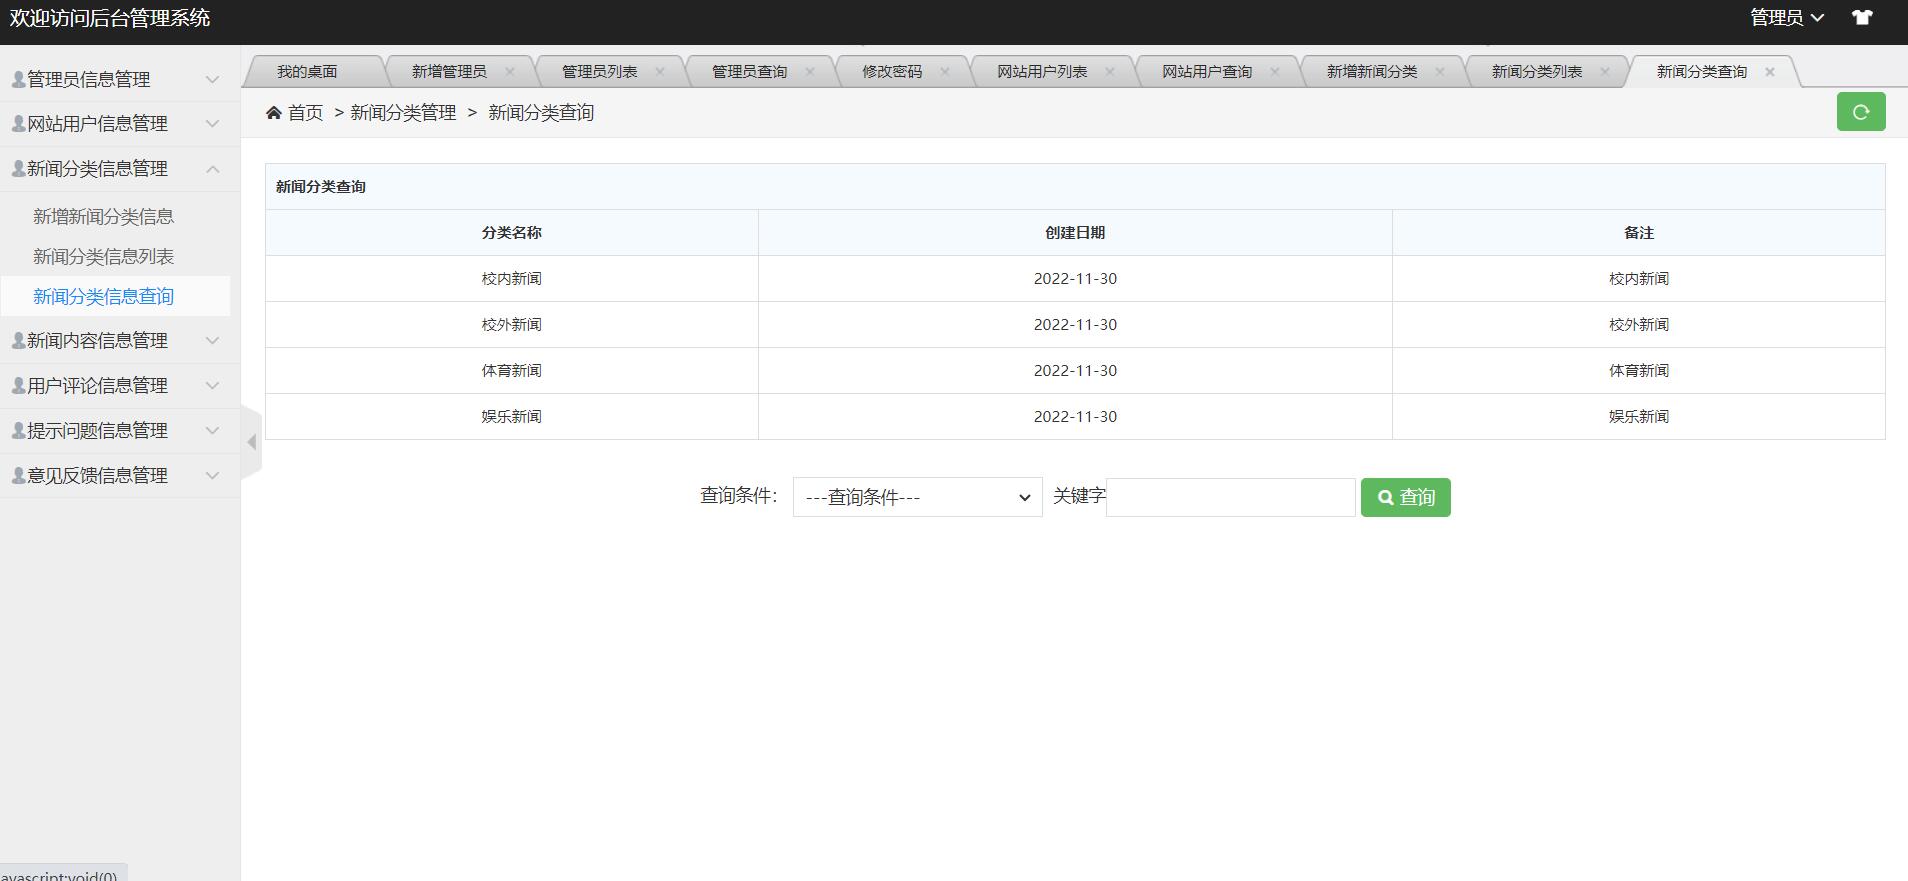The image size is (1908, 881).
Task: Select the 新闻分类查询 tab
Action: 1702,71
